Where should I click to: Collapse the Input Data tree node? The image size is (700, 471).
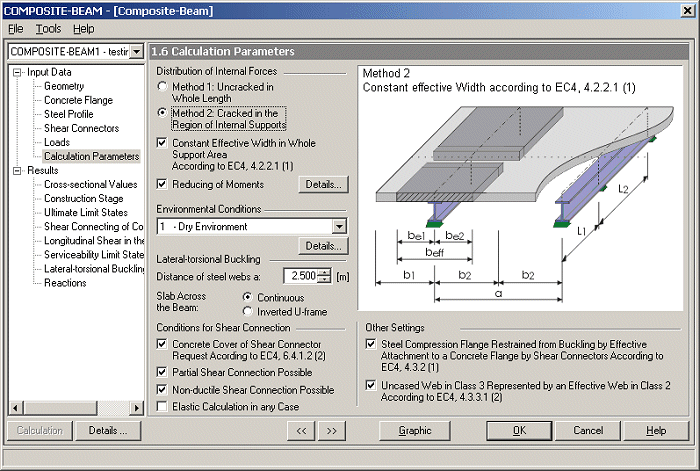[x=17, y=72]
